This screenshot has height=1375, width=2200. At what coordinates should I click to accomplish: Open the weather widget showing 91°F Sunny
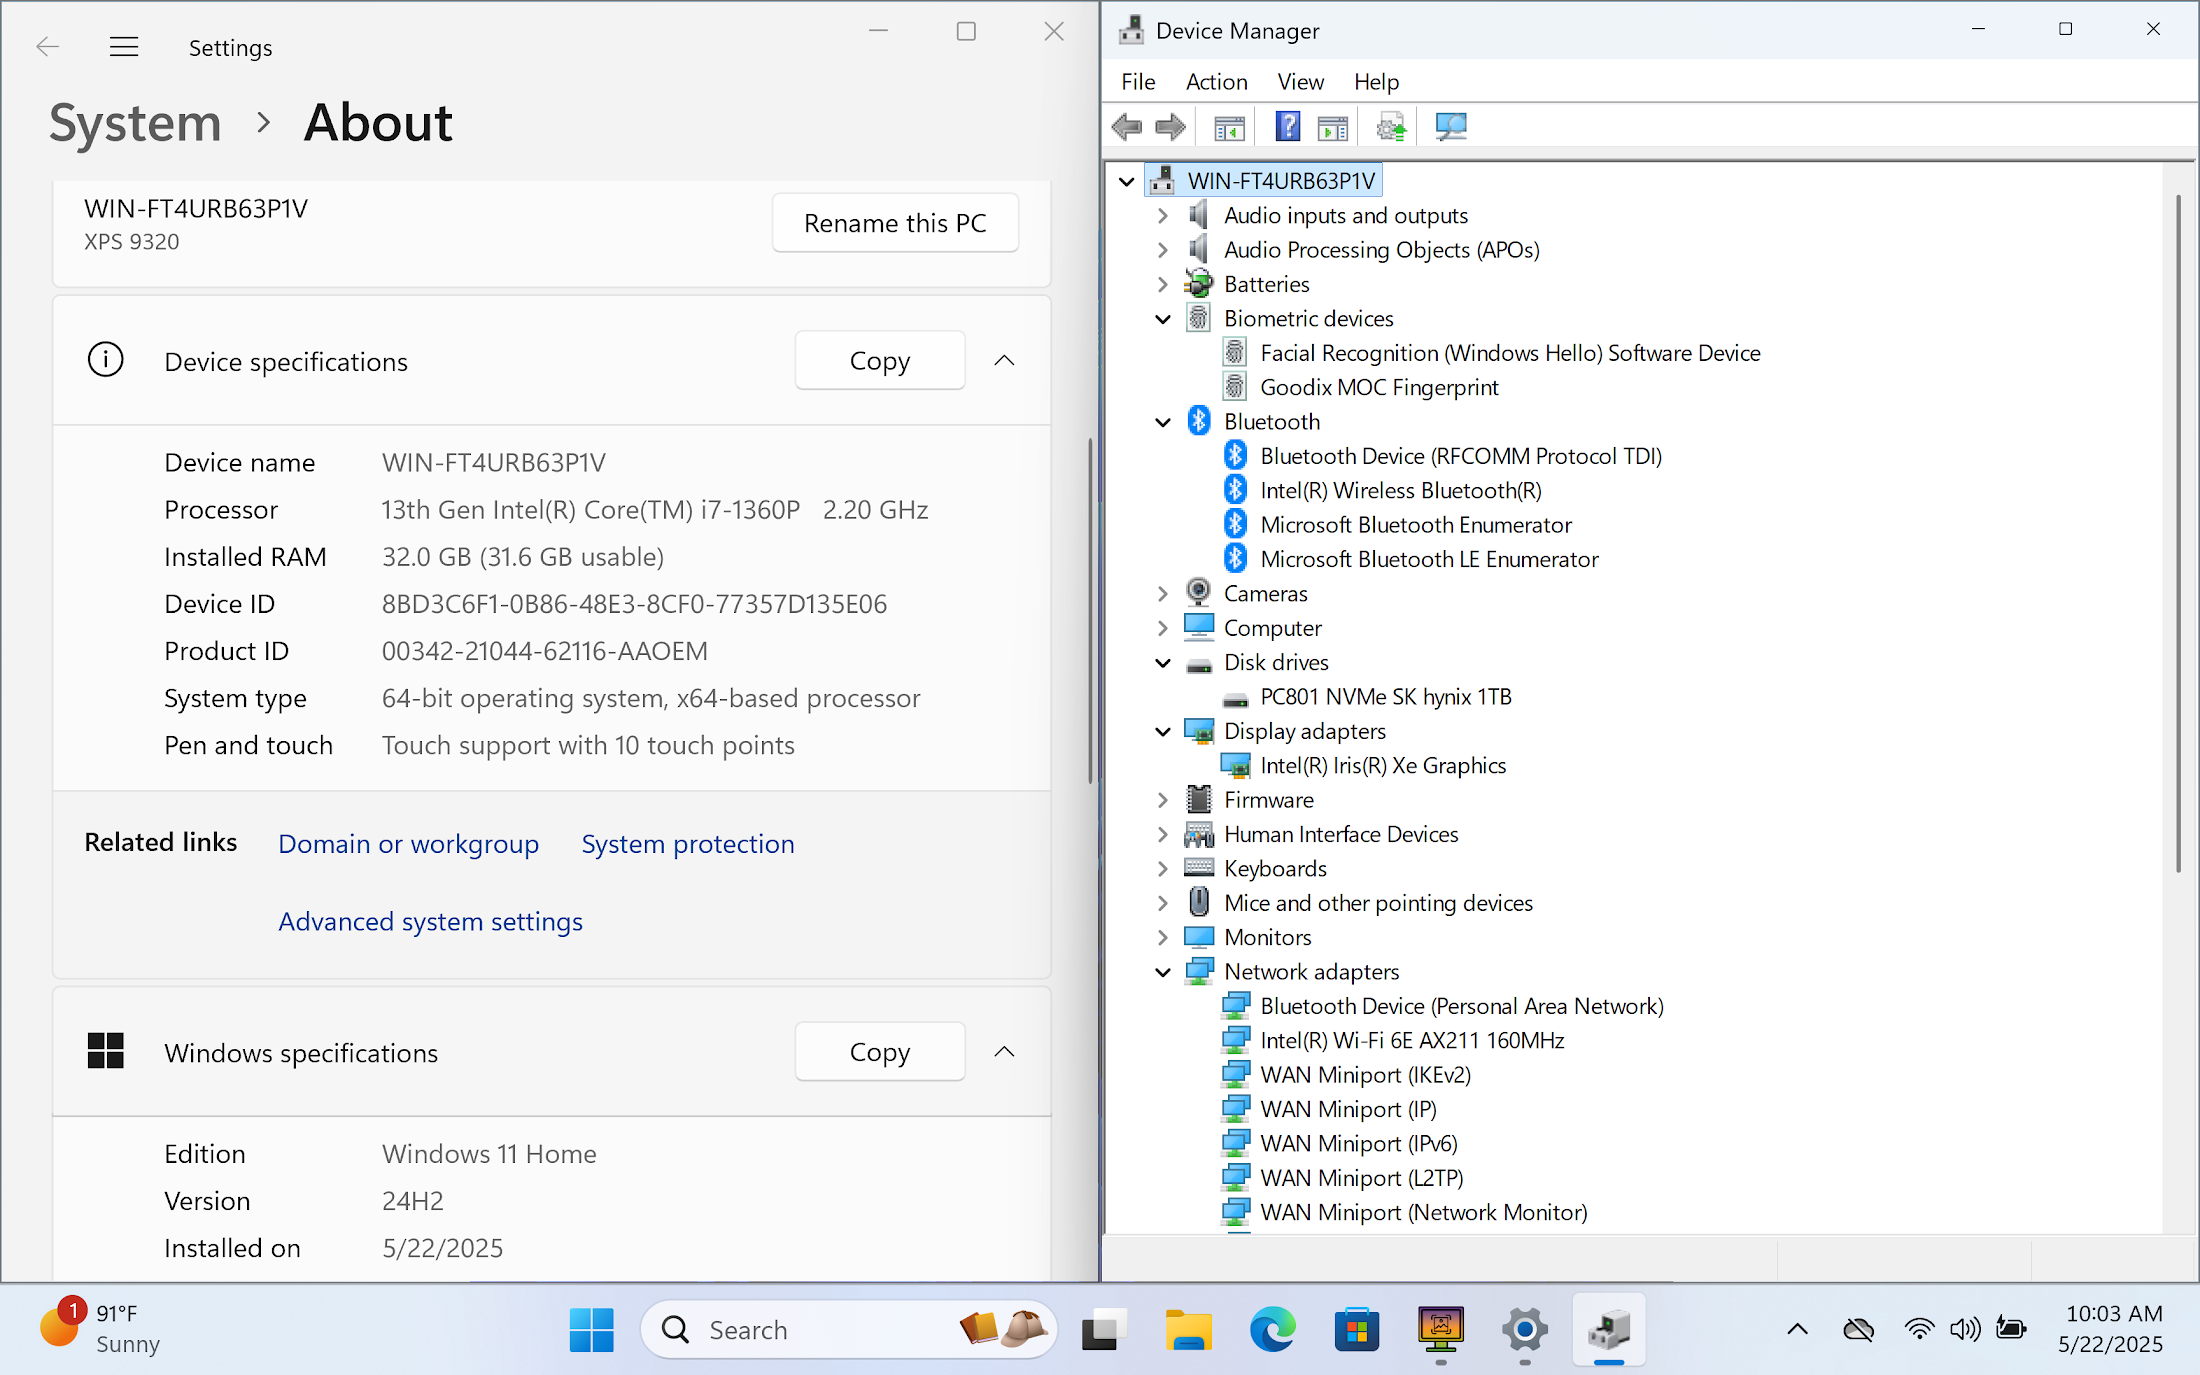click(100, 1329)
